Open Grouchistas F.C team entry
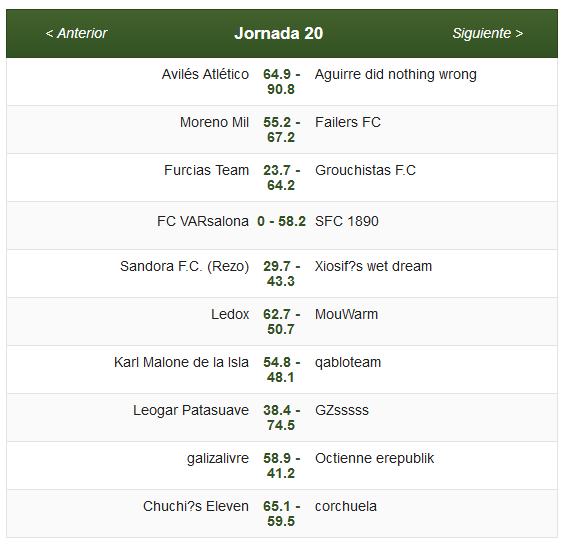561x544 pixels. pyautogui.click(x=365, y=170)
